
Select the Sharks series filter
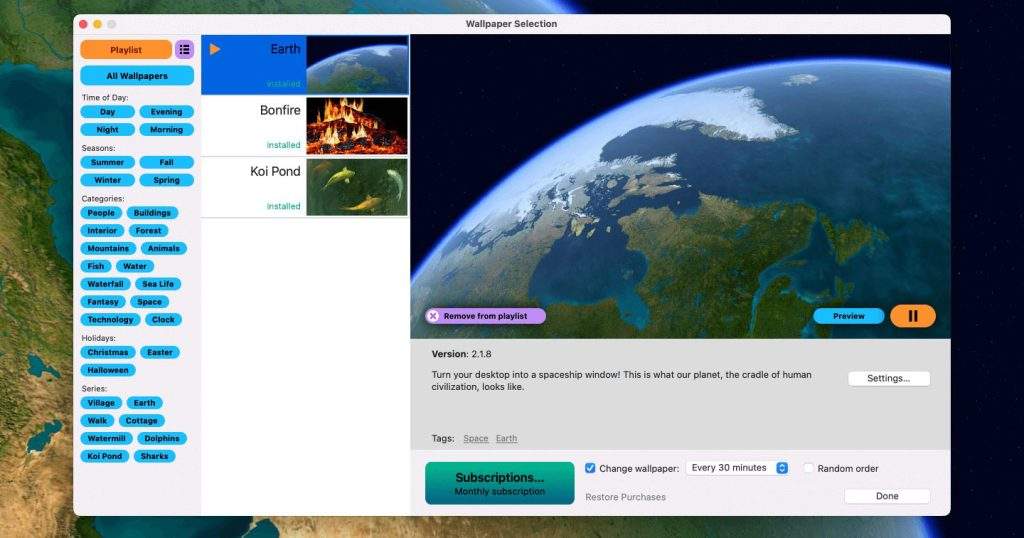pyautogui.click(x=154, y=456)
